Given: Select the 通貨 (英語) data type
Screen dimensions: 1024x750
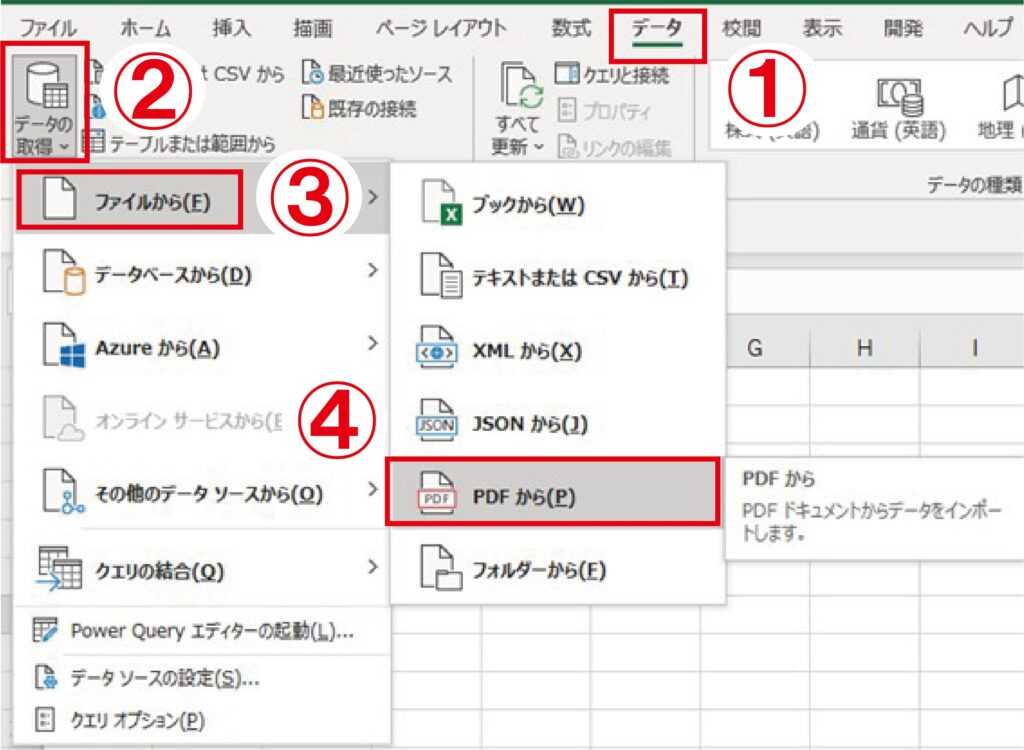Looking at the screenshot, I should (899, 109).
